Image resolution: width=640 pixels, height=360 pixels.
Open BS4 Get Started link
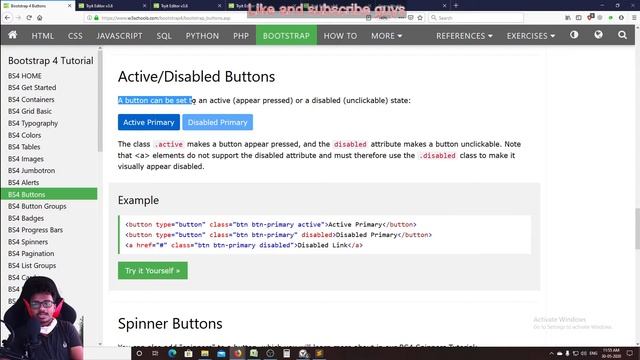[32, 87]
